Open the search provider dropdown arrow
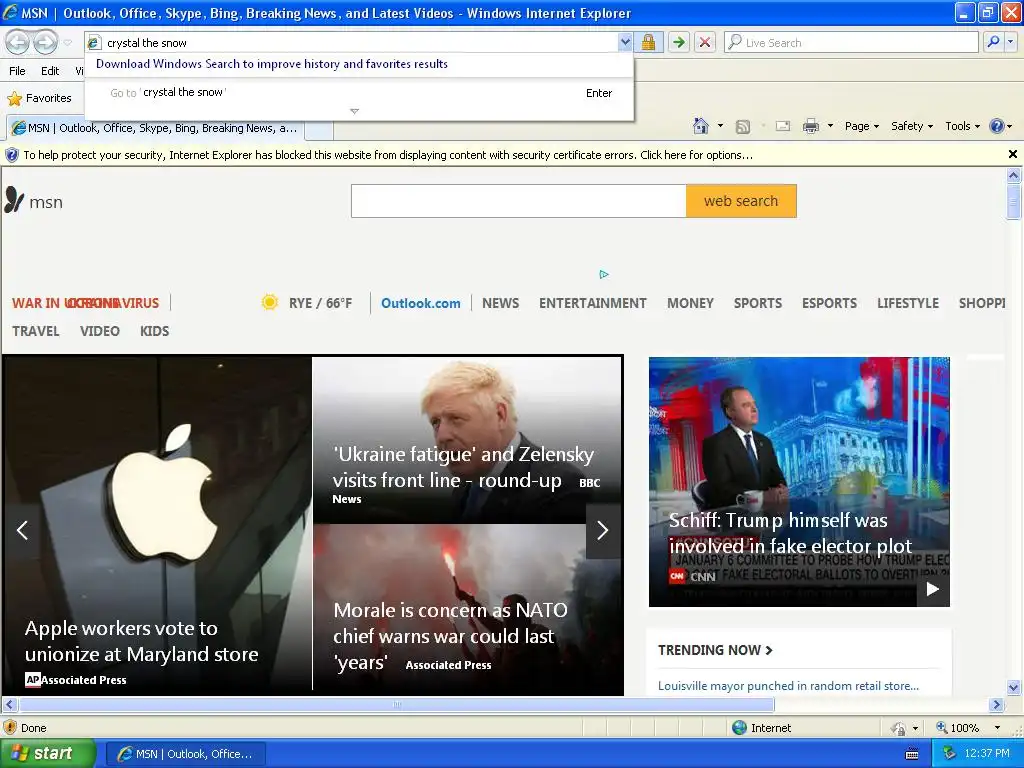 [1011, 42]
